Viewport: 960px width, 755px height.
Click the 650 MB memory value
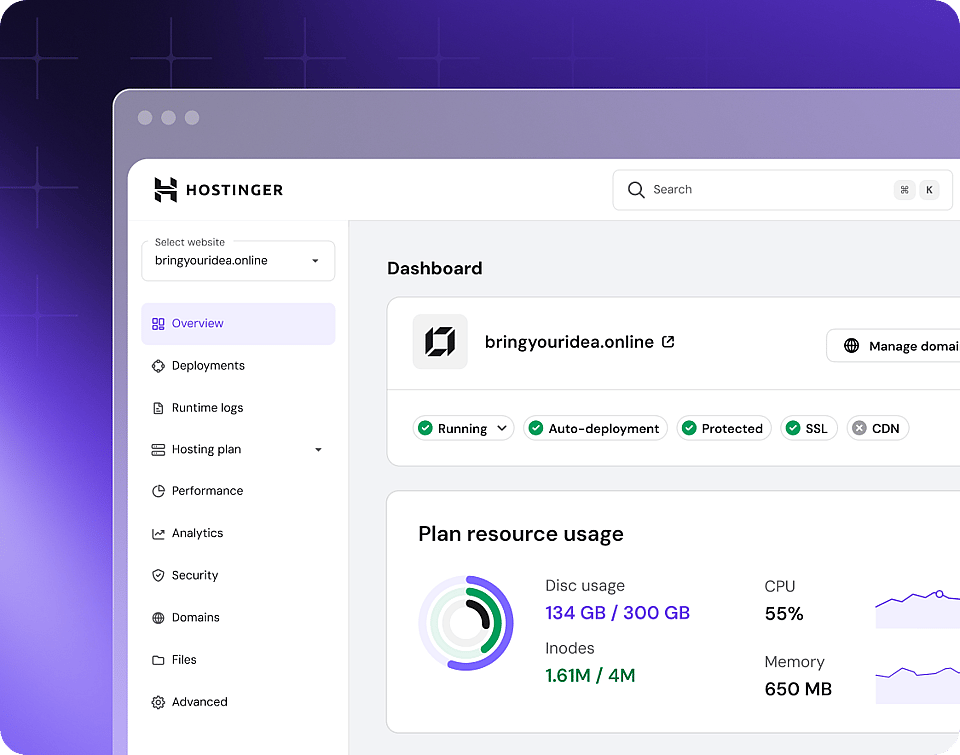coord(798,689)
